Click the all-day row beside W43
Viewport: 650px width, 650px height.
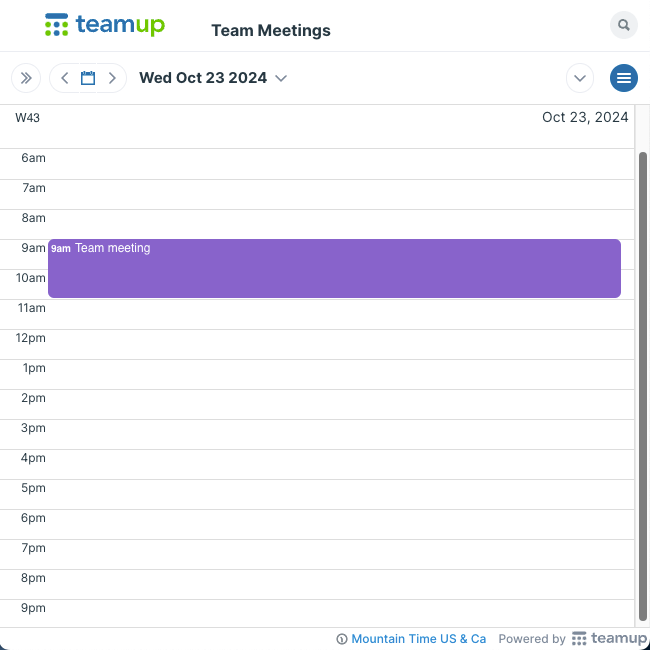tap(340, 137)
